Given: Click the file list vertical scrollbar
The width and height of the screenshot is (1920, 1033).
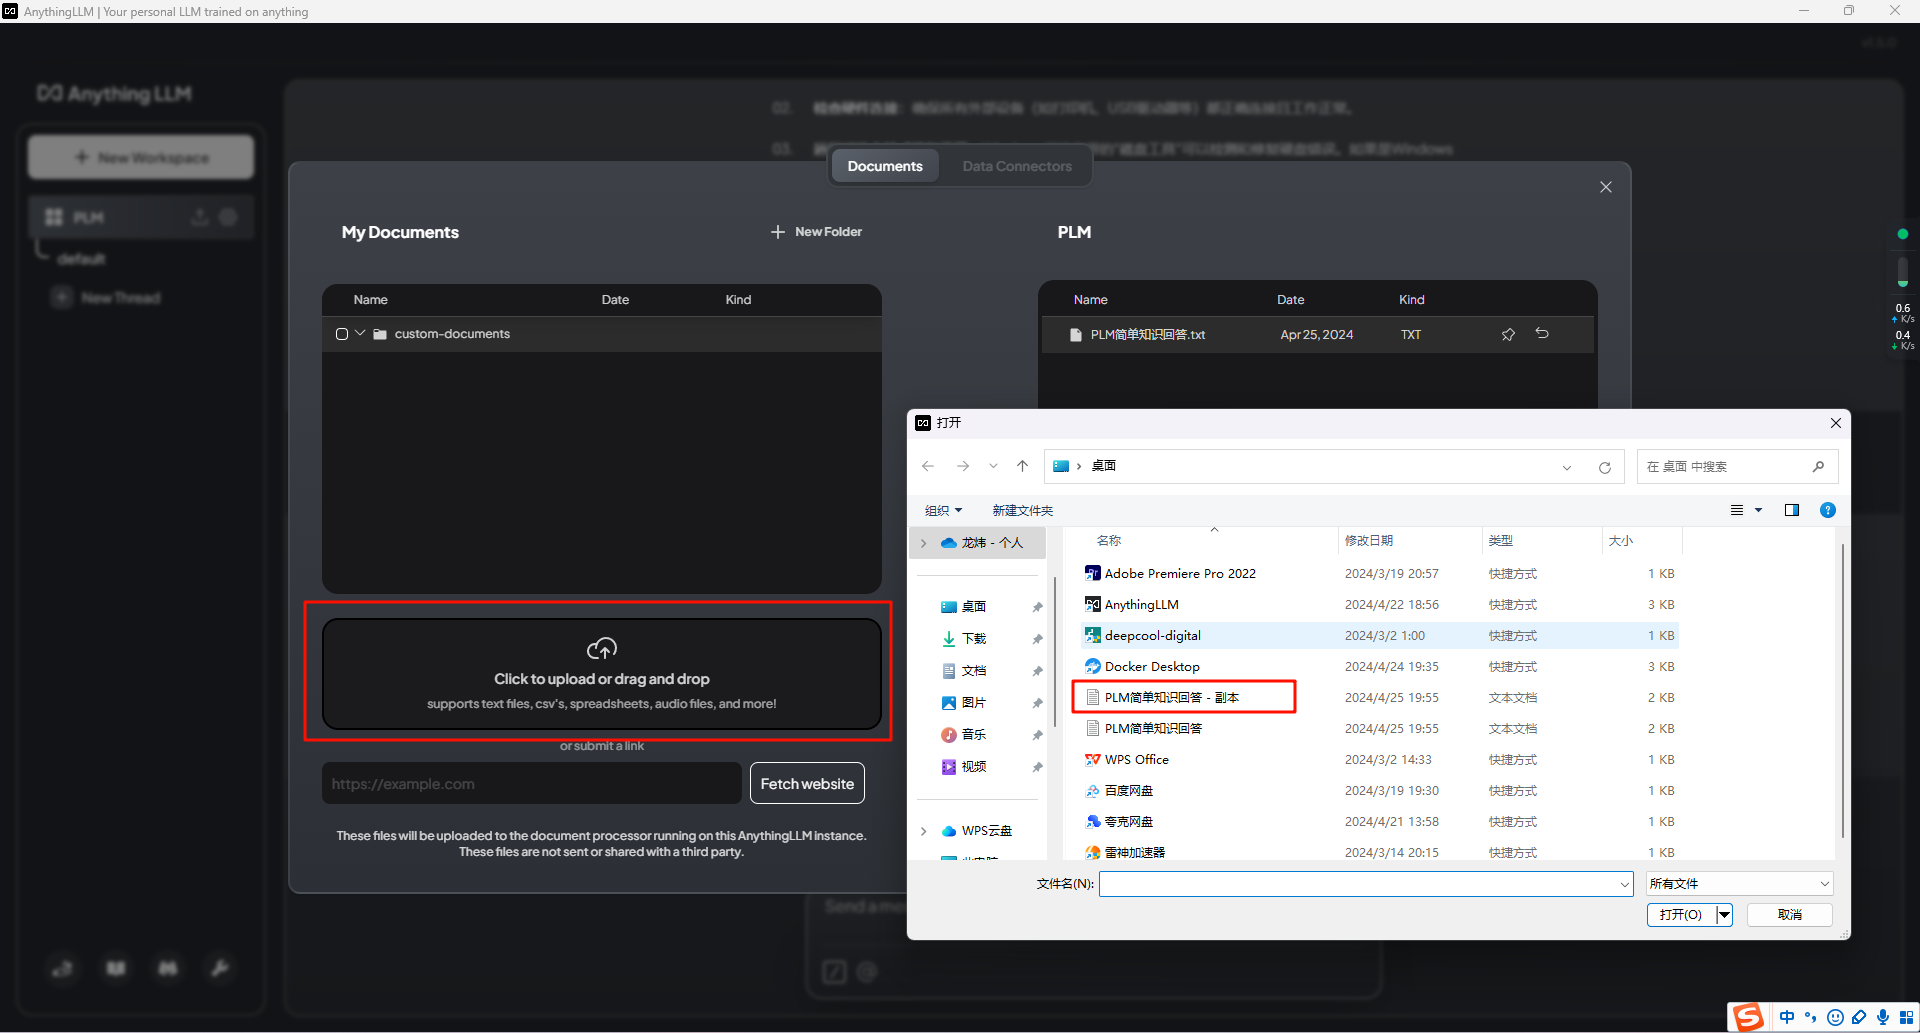Looking at the screenshot, I should 1842,690.
